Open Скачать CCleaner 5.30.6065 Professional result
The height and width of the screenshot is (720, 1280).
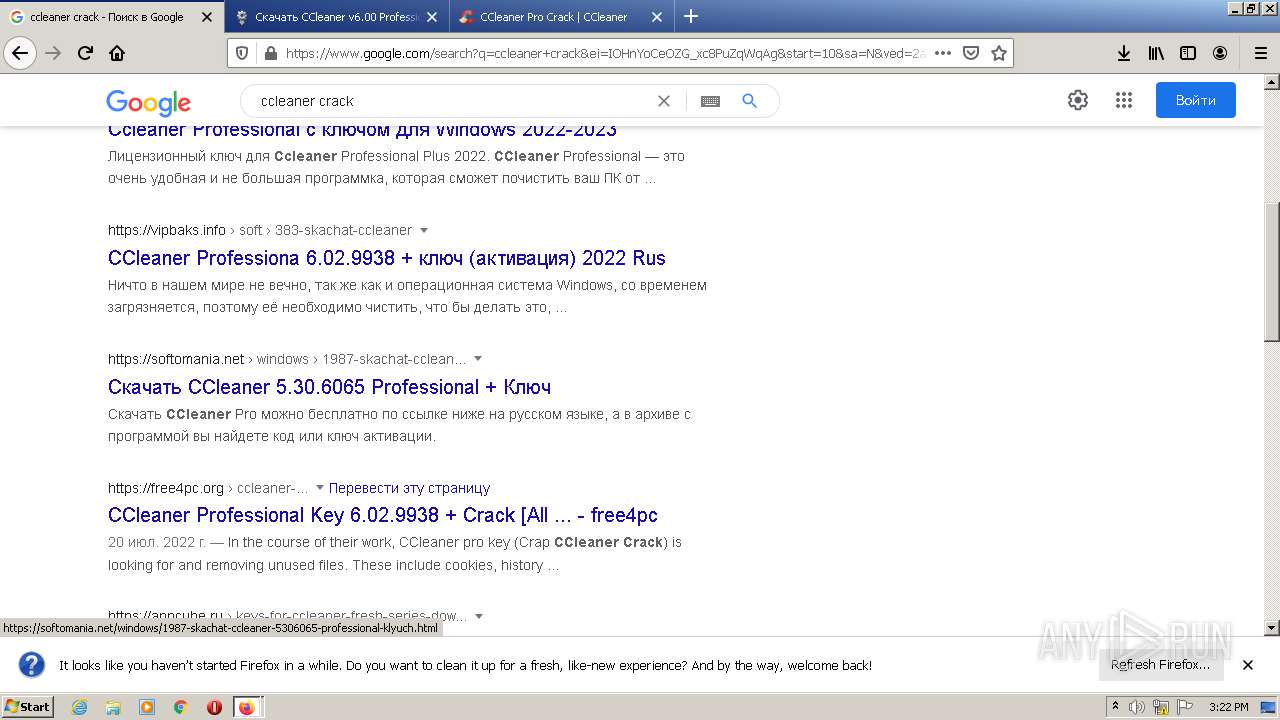tap(329, 387)
